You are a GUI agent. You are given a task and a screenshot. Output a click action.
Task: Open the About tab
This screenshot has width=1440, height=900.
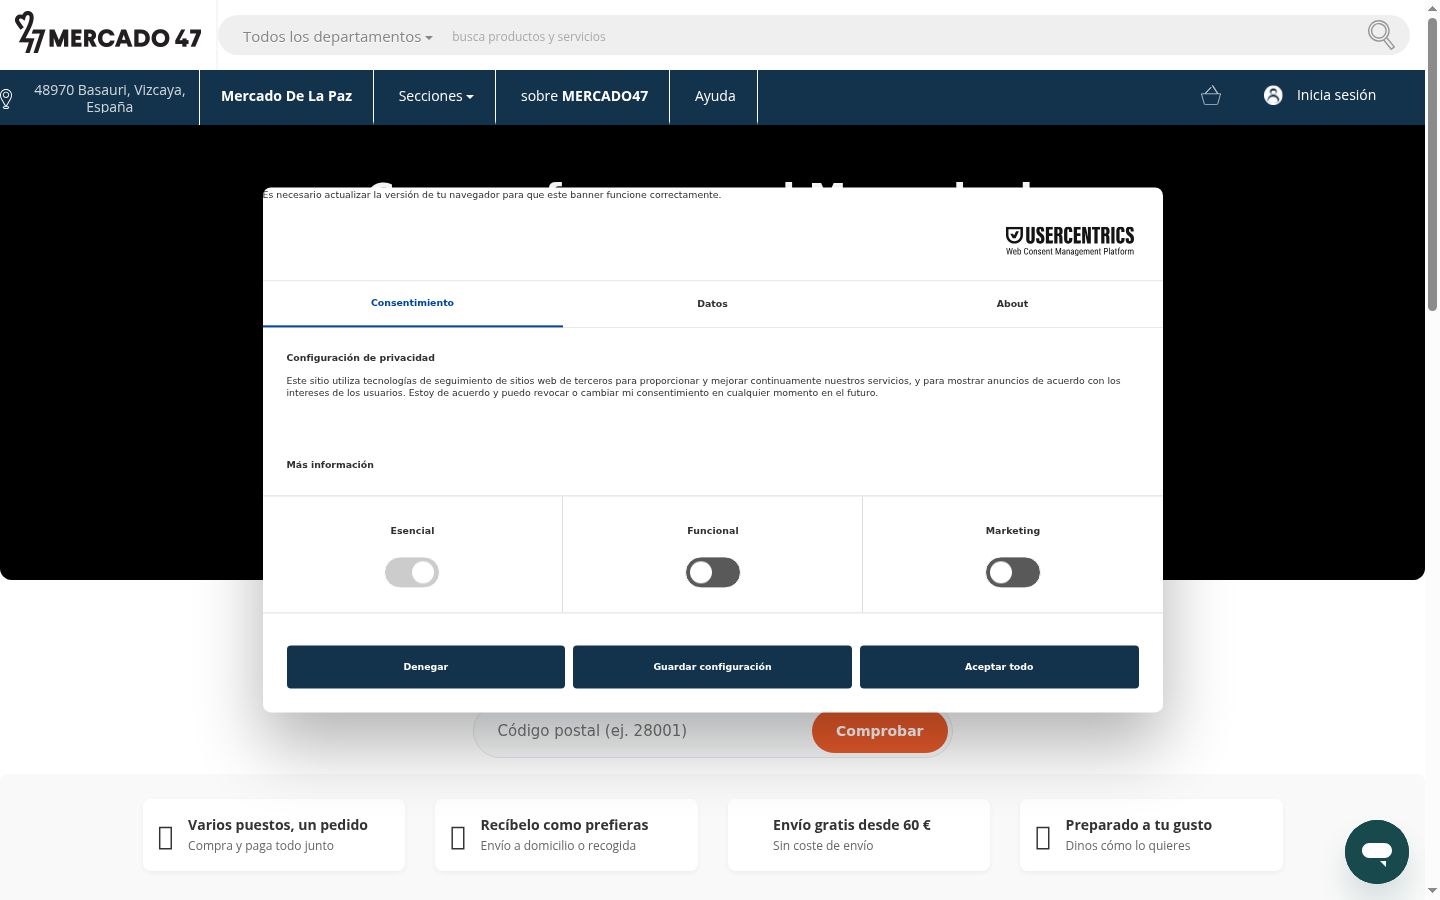tap(1012, 304)
